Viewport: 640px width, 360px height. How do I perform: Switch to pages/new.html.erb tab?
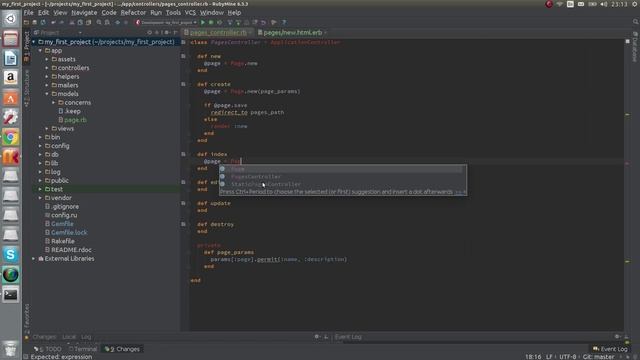pos(292,32)
